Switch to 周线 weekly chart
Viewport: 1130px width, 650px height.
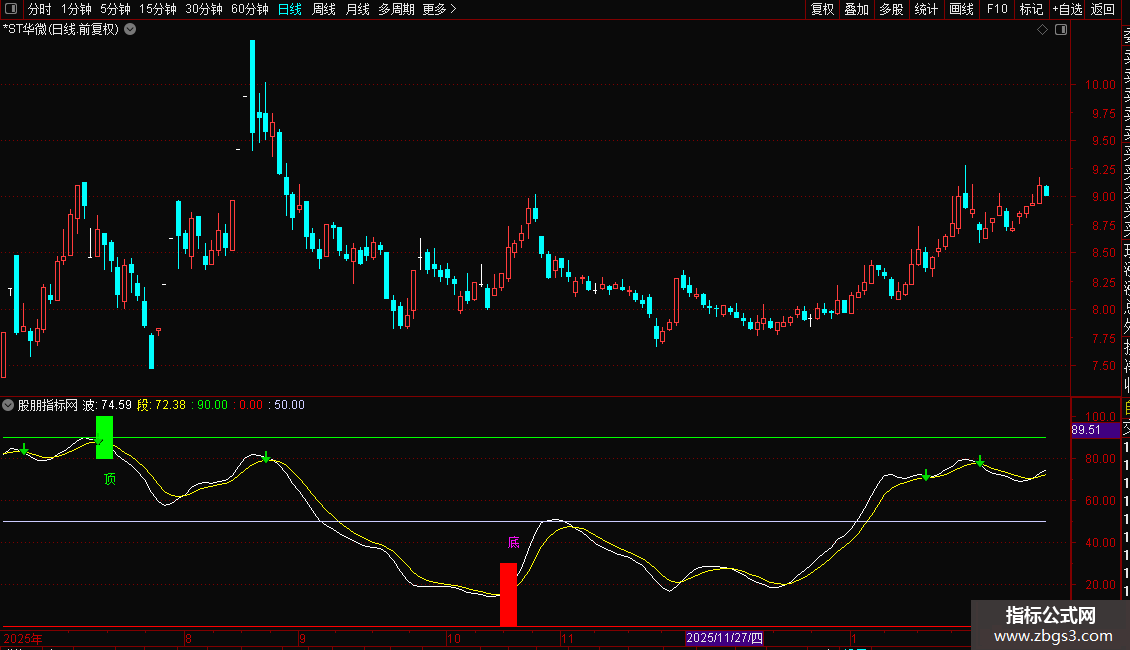(x=324, y=9)
